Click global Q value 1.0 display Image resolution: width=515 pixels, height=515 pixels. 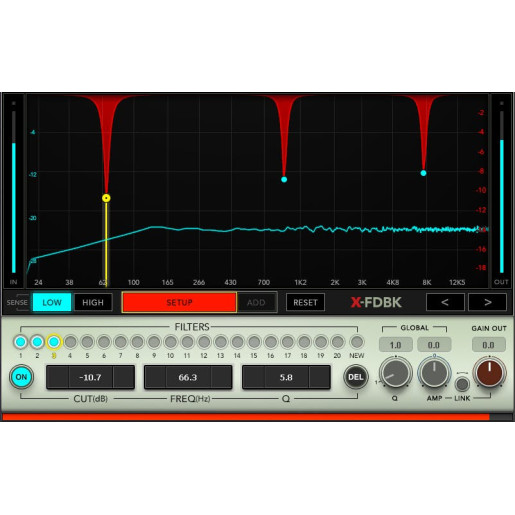396,345
